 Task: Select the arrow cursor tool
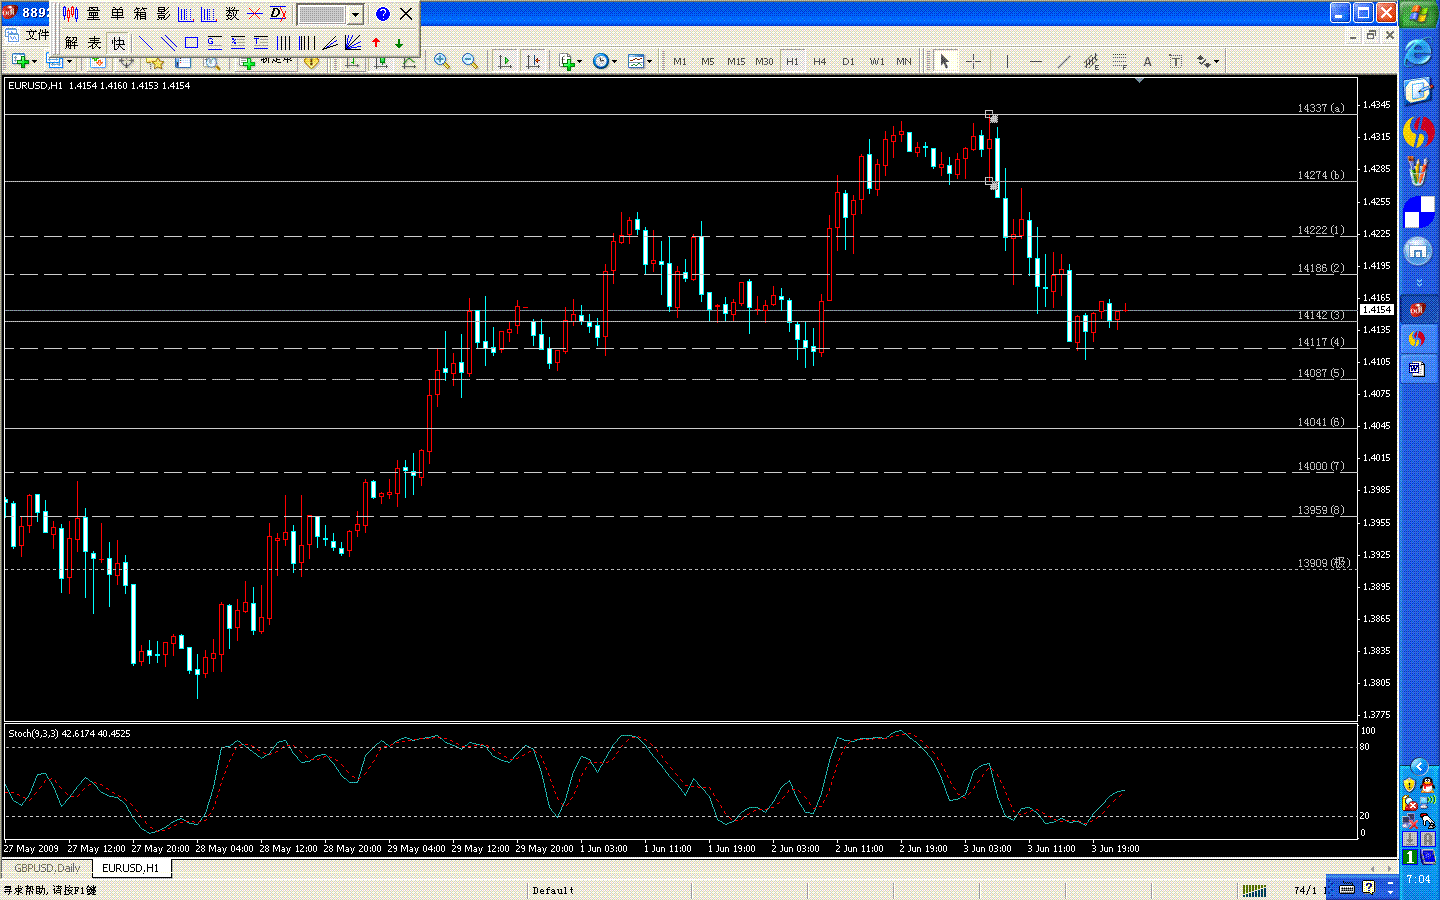(944, 62)
